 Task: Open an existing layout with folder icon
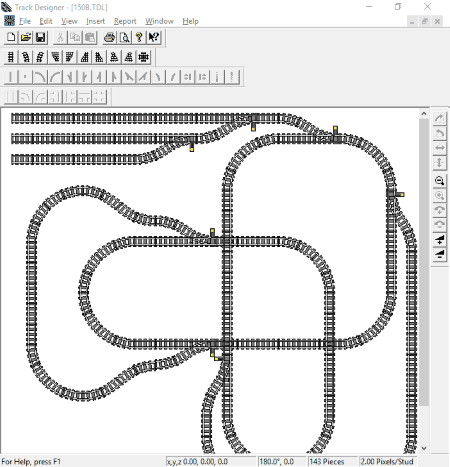(x=26, y=37)
